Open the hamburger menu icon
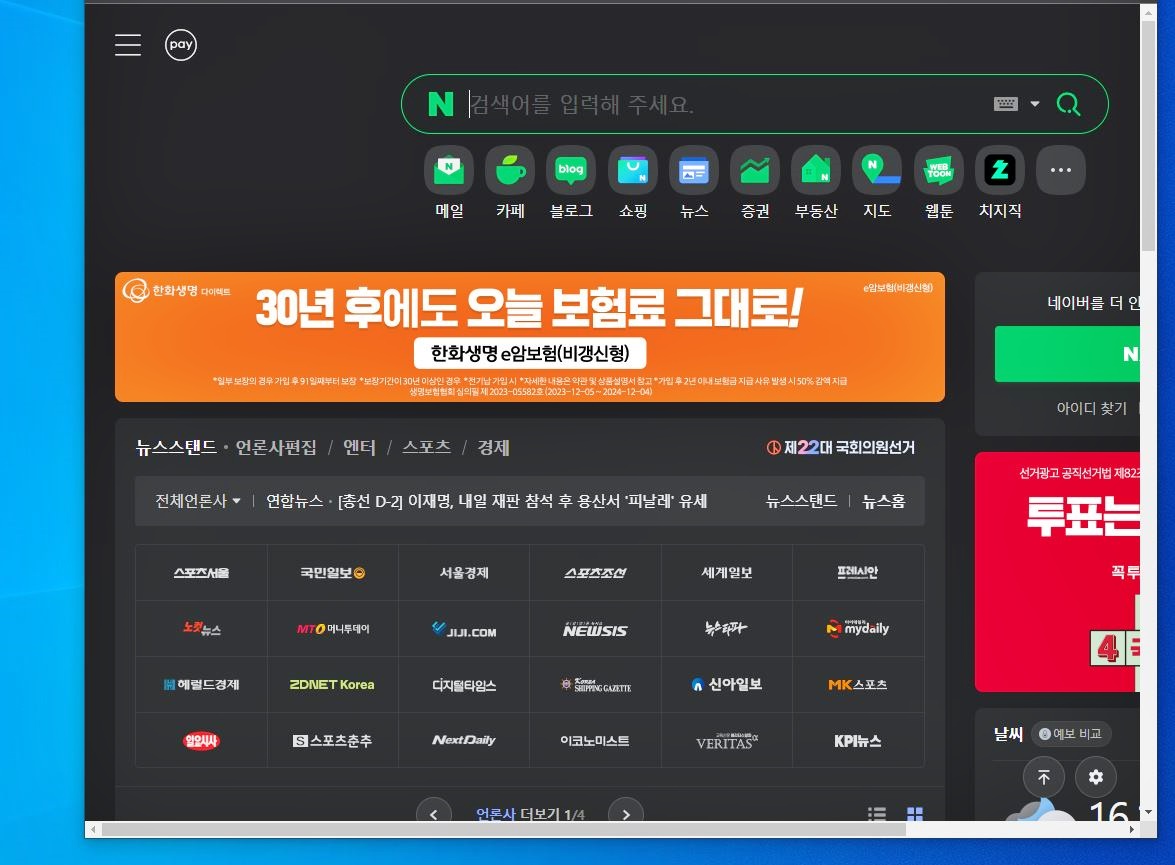 [x=127, y=45]
